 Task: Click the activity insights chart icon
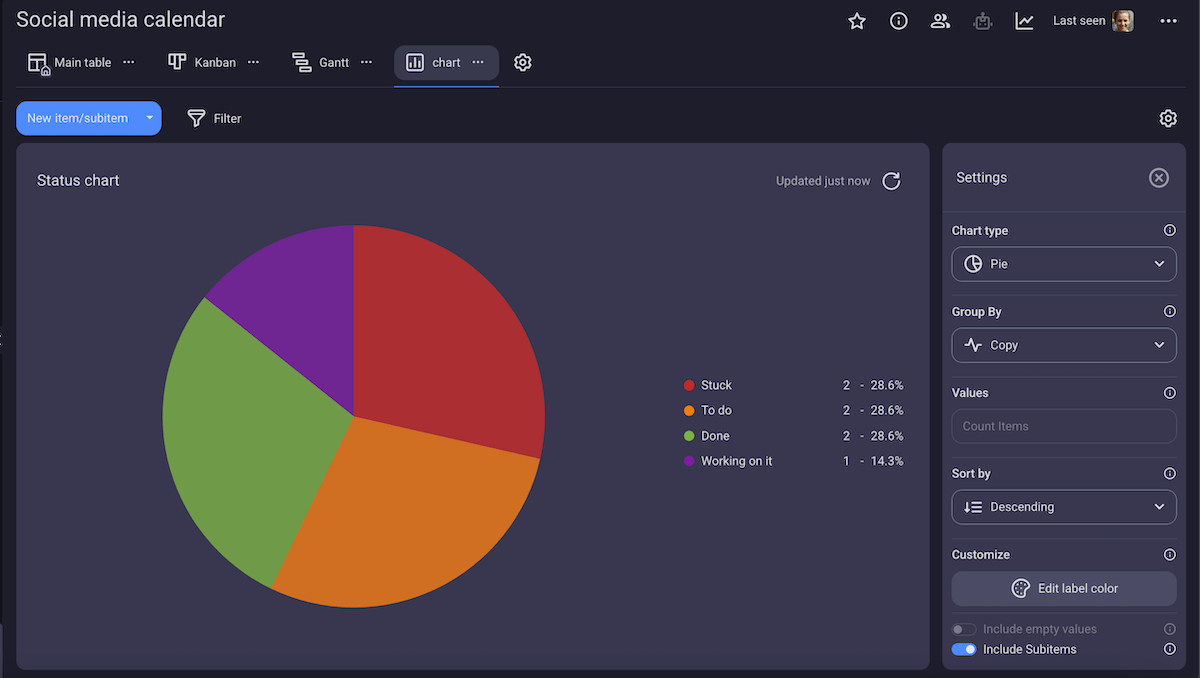tap(1024, 20)
